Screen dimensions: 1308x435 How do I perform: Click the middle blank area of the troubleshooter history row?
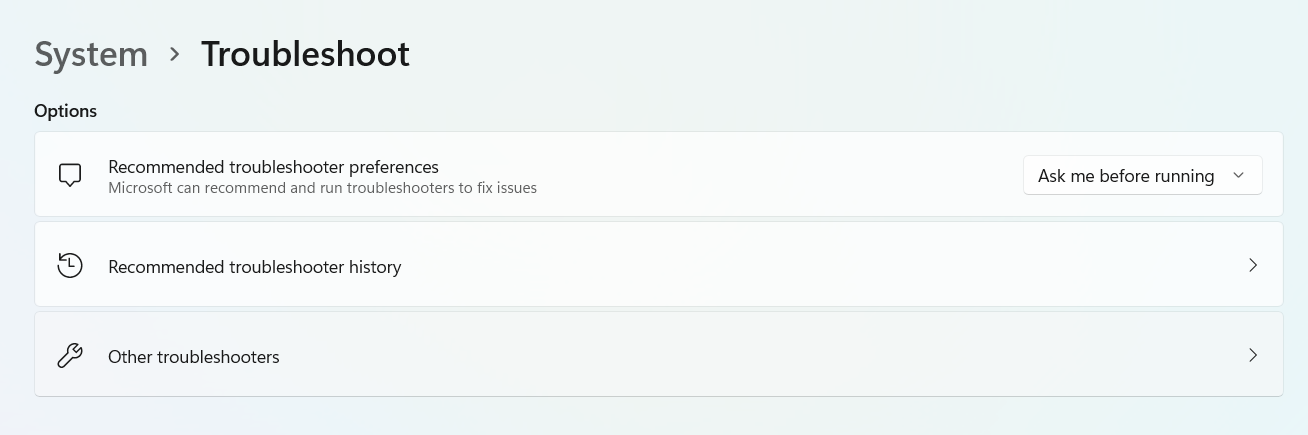[800, 266]
